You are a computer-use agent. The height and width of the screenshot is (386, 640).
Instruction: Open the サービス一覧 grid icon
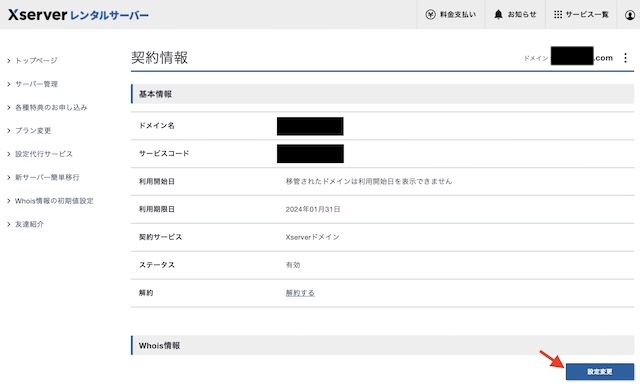point(558,15)
